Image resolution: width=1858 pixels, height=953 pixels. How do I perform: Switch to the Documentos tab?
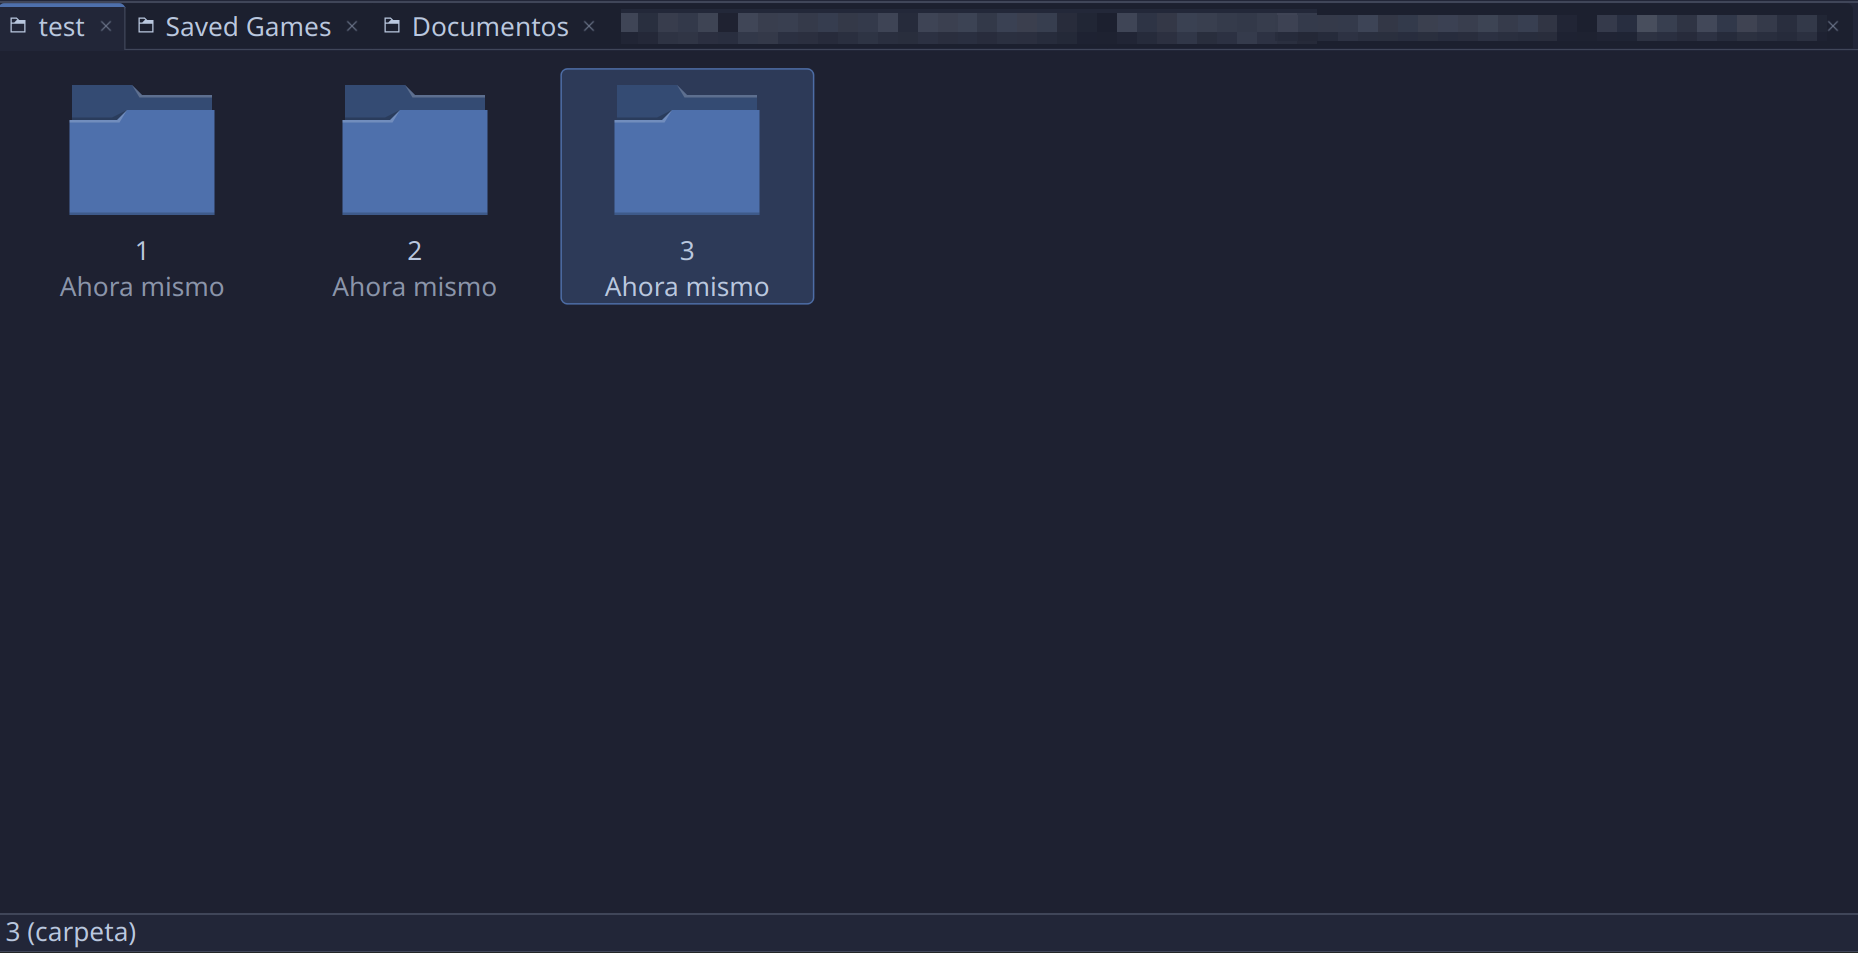489,27
